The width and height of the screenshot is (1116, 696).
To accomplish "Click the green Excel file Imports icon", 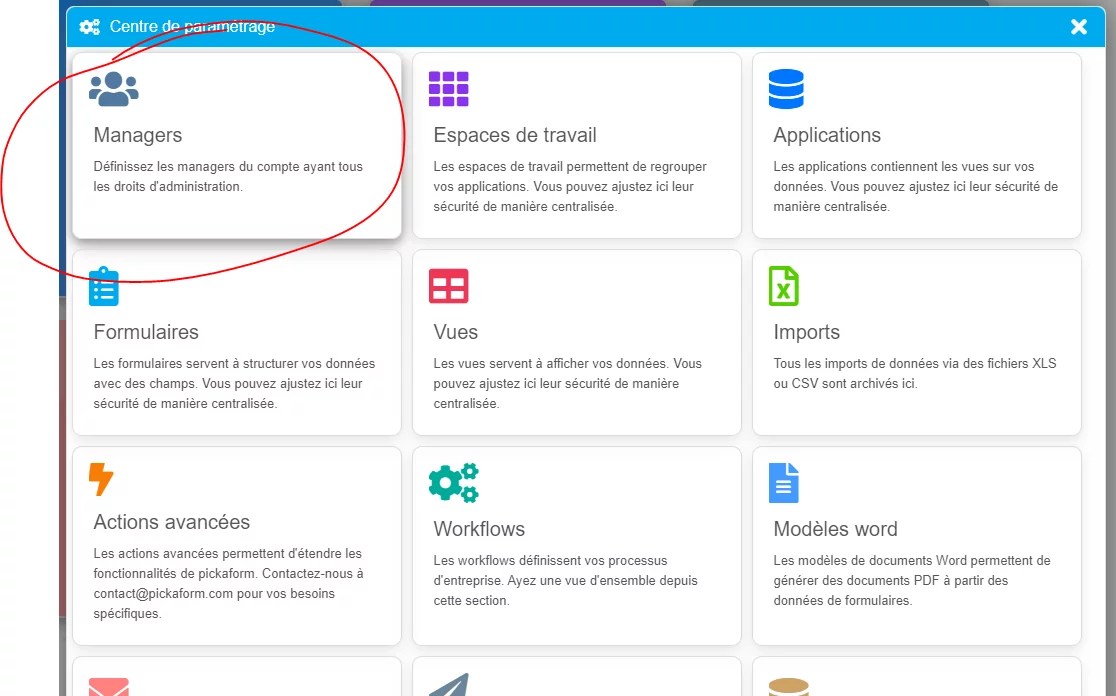I will point(784,286).
